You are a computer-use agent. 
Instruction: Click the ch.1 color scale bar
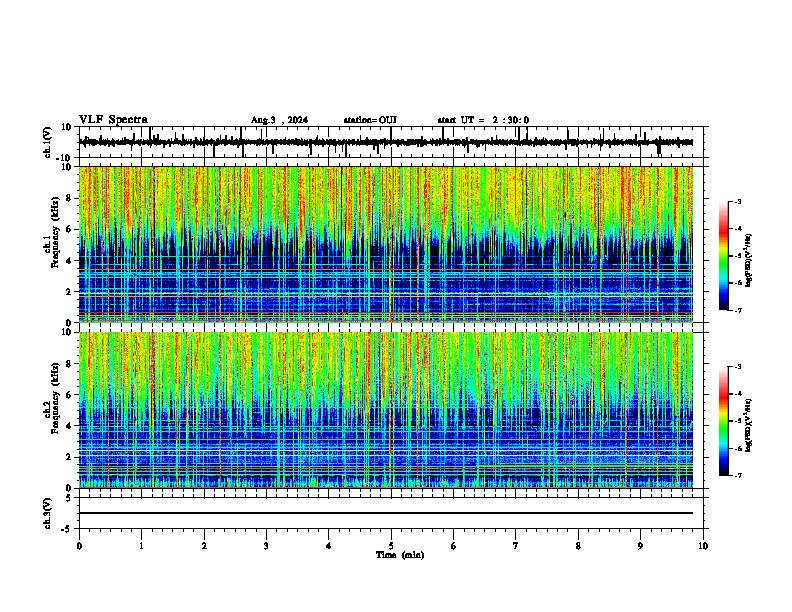click(724, 256)
